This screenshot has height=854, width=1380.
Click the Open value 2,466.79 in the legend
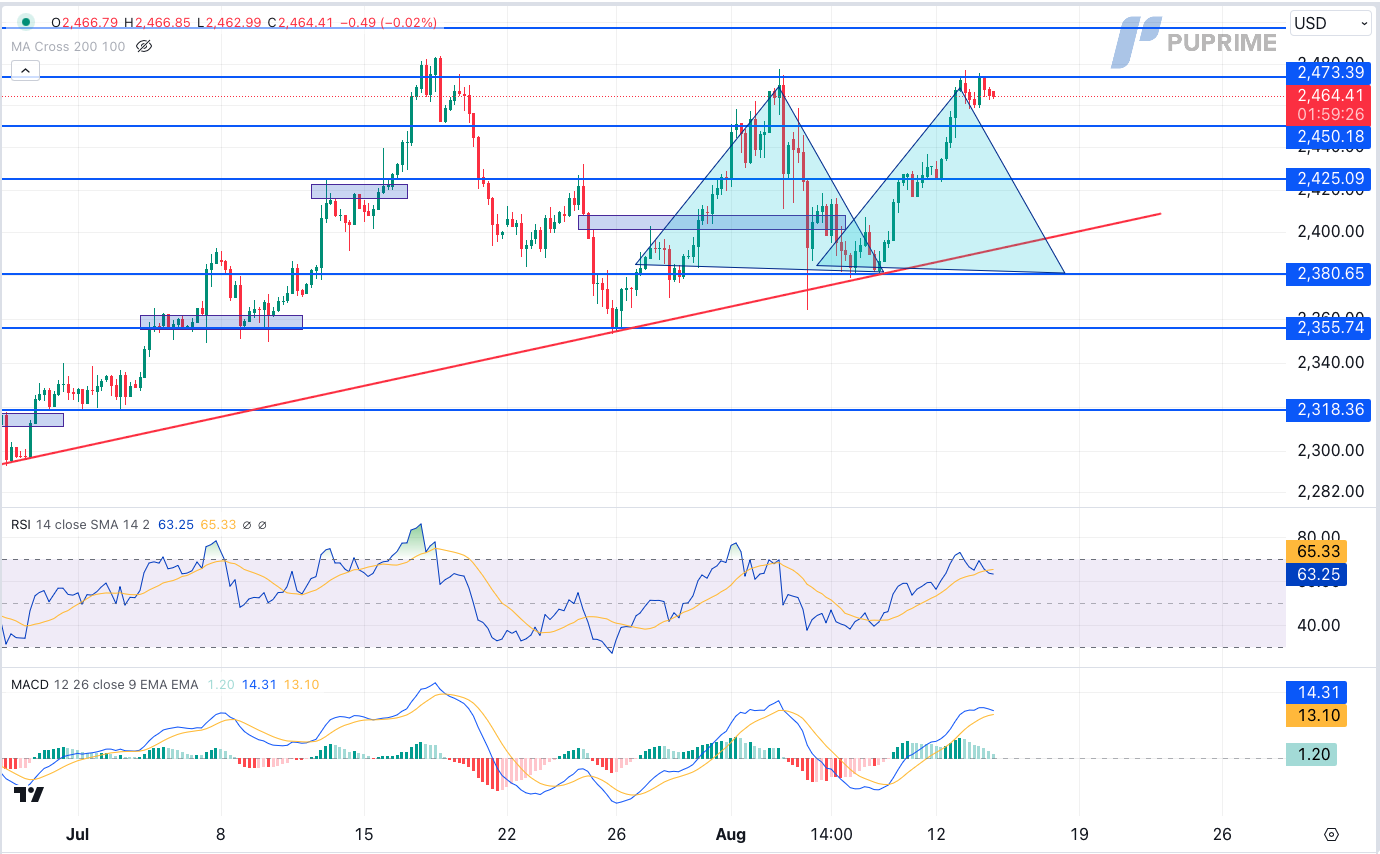tap(90, 22)
